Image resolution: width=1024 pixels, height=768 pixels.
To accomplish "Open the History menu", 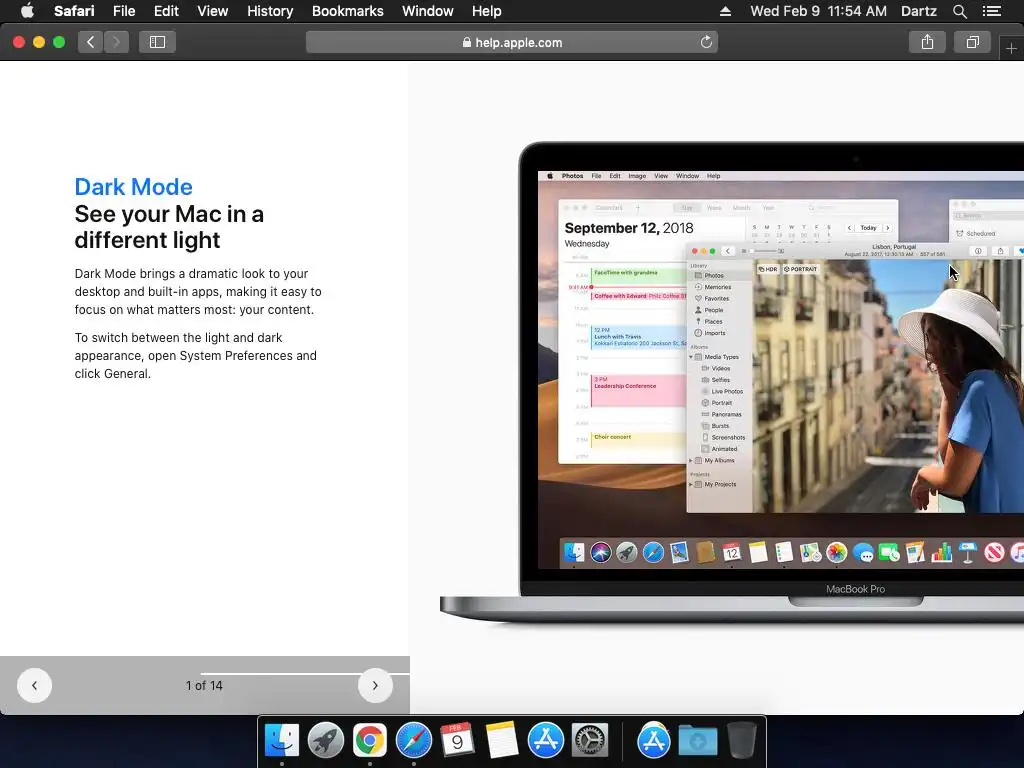I will coord(270,11).
